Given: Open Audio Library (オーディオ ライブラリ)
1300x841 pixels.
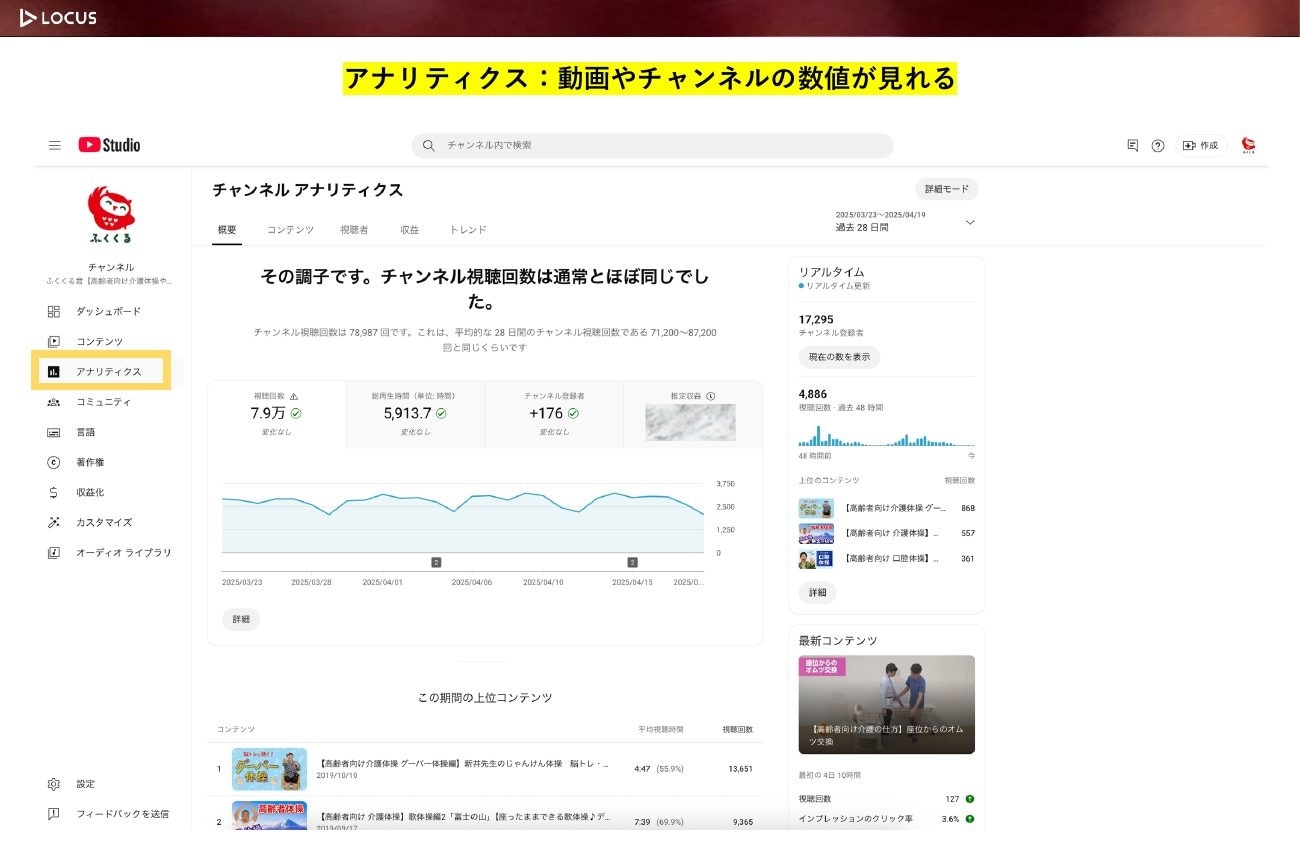Looking at the screenshot, I should [123, 552].
